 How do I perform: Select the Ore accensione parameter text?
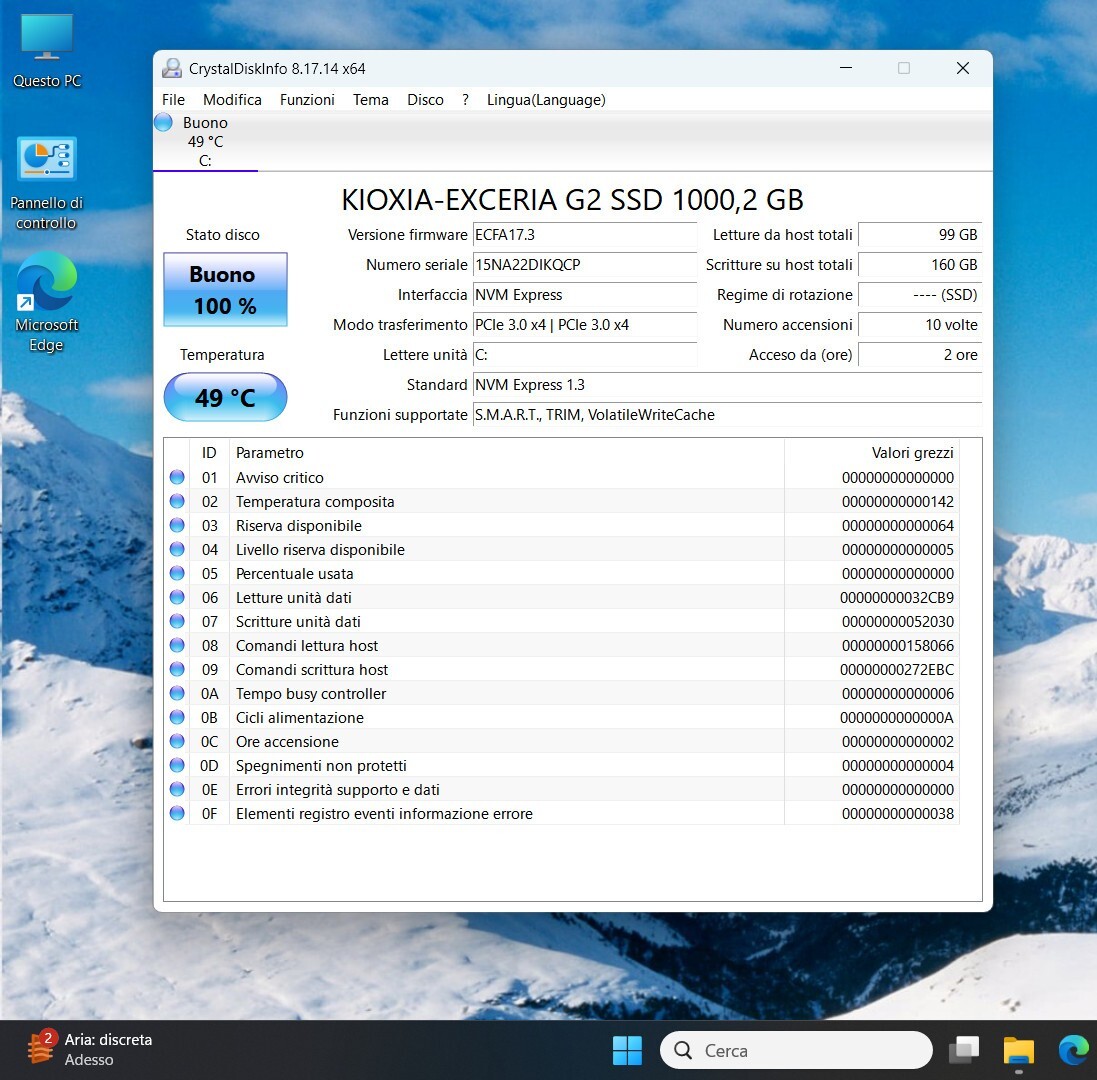coord(287,741)
